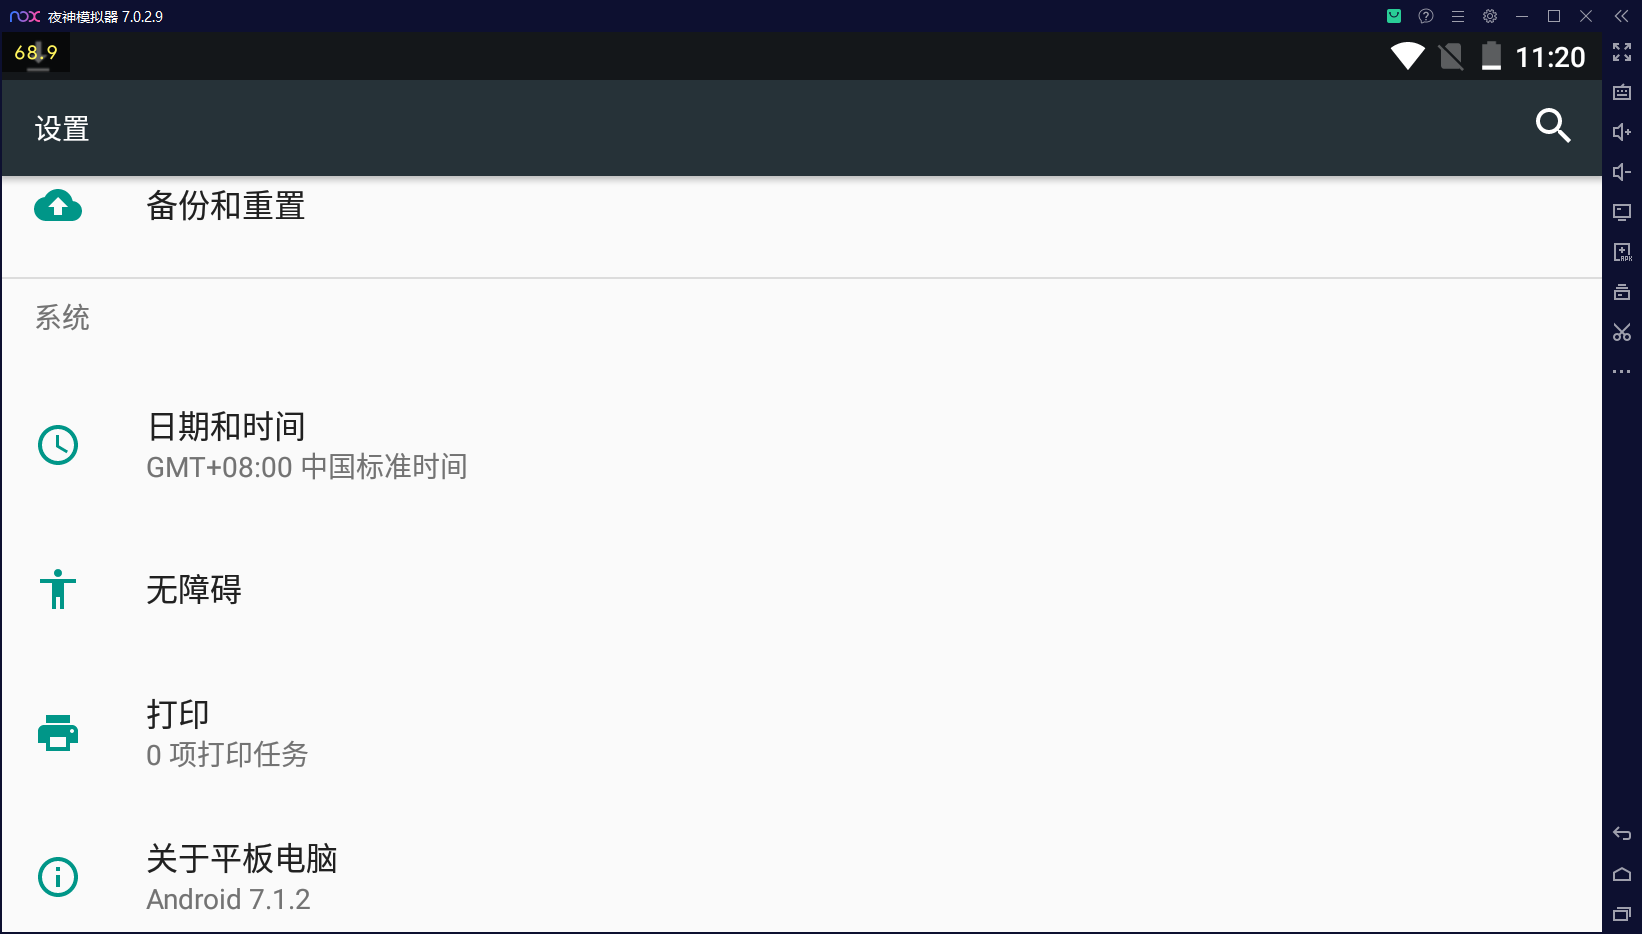Select the 无障碍 option
The height and width of the screenshot is (934, 1642).
pos(802,589)
